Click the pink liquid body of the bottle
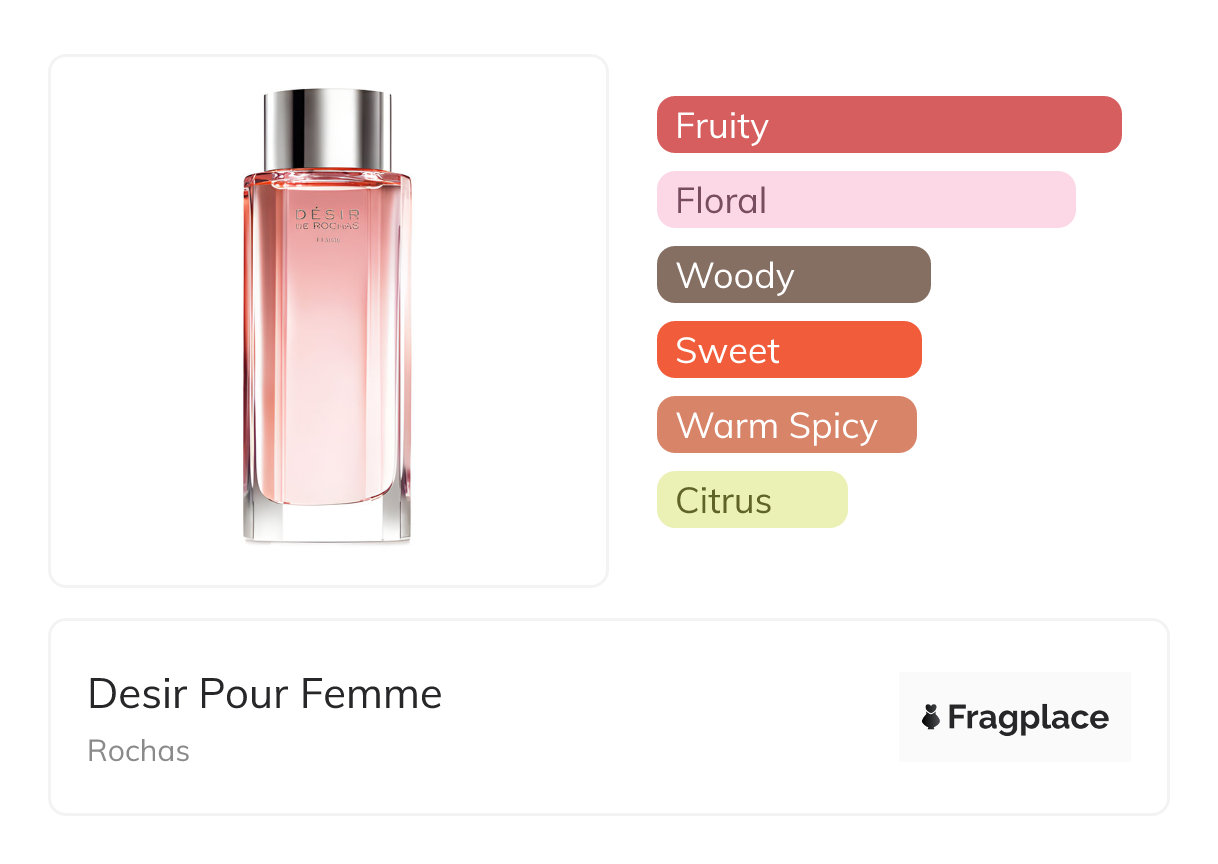 point(327,380)
